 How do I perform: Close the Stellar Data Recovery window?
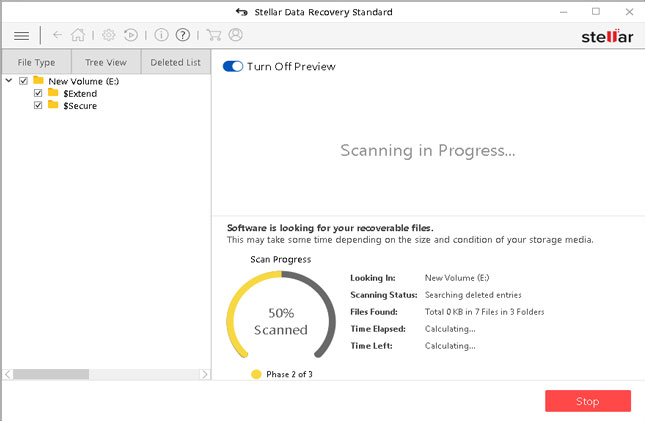629,12
